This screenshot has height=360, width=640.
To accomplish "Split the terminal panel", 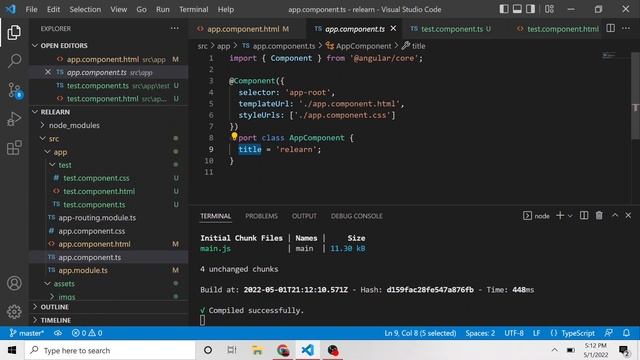I will click(x=584, y=216).
